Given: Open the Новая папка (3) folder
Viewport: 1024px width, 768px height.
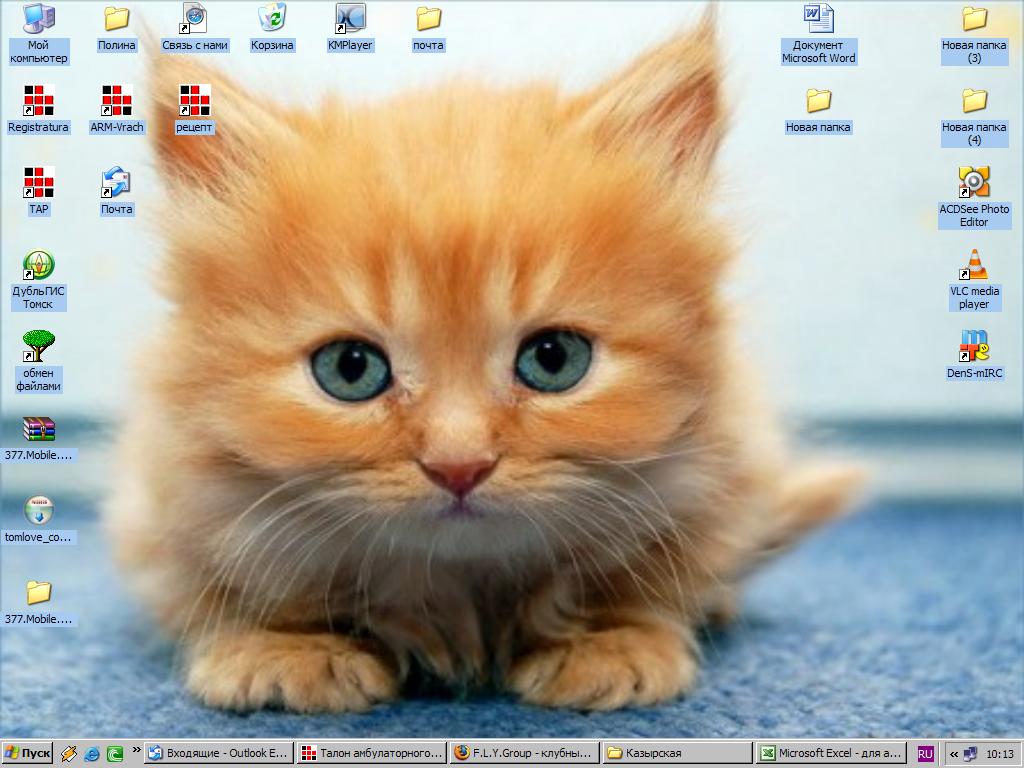Looking at the screenshot, I should (974, 34).
